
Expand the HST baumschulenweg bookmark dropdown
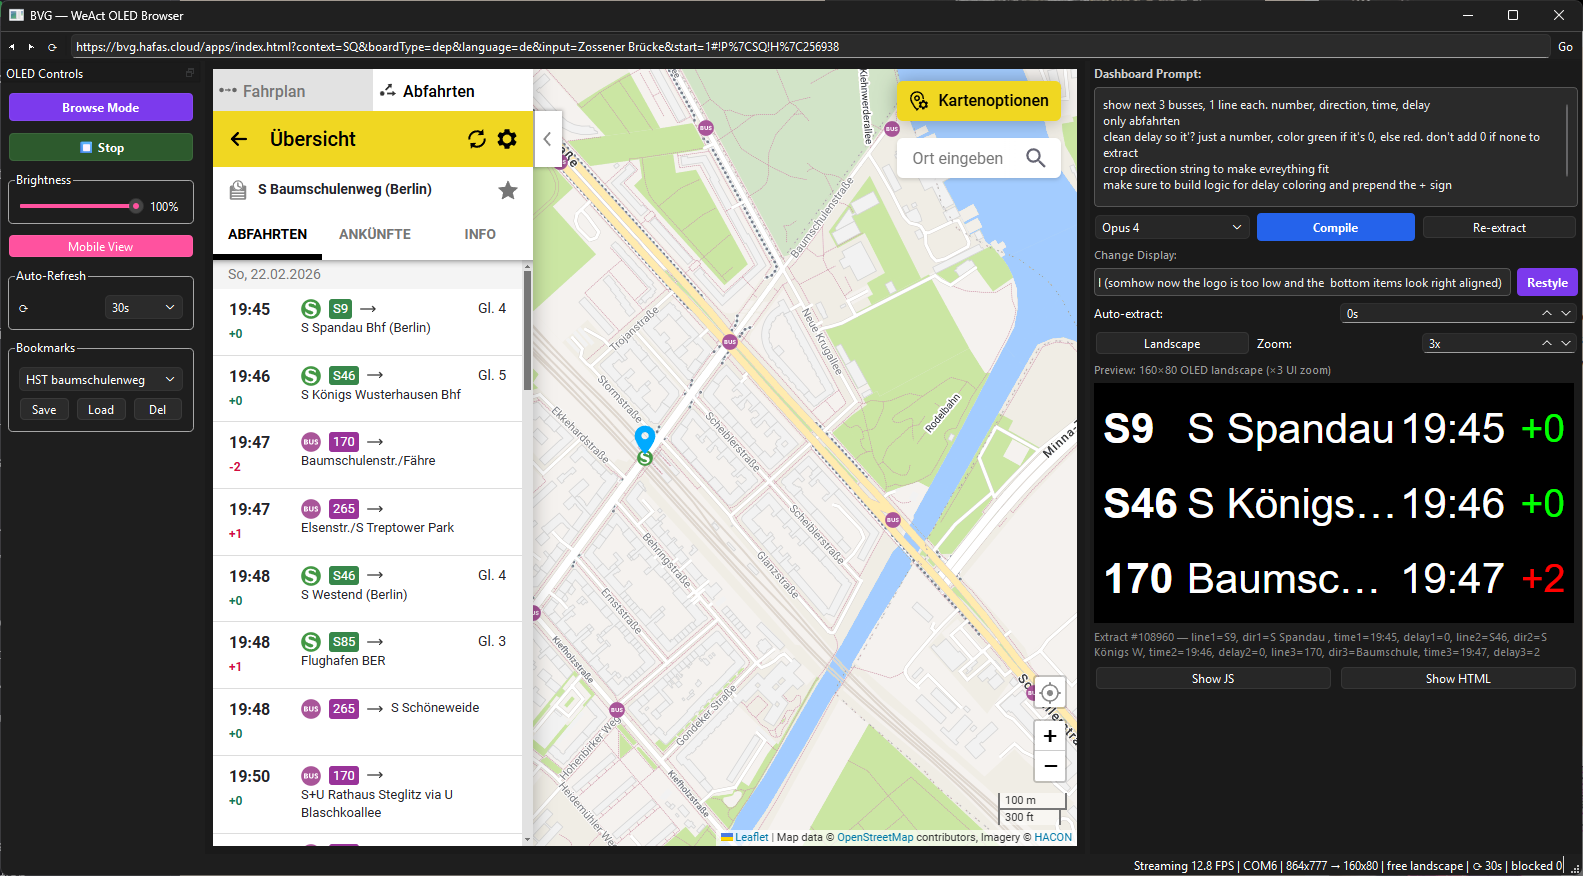[x=100, y=380]
